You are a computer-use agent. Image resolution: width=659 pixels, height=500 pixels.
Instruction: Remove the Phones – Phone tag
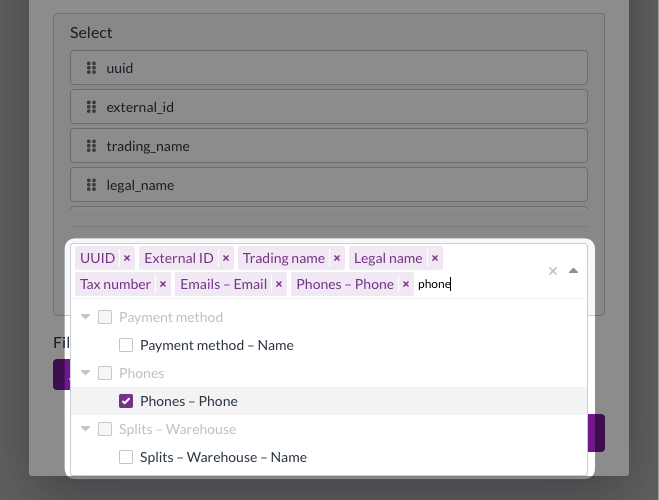tap(406, 284)
